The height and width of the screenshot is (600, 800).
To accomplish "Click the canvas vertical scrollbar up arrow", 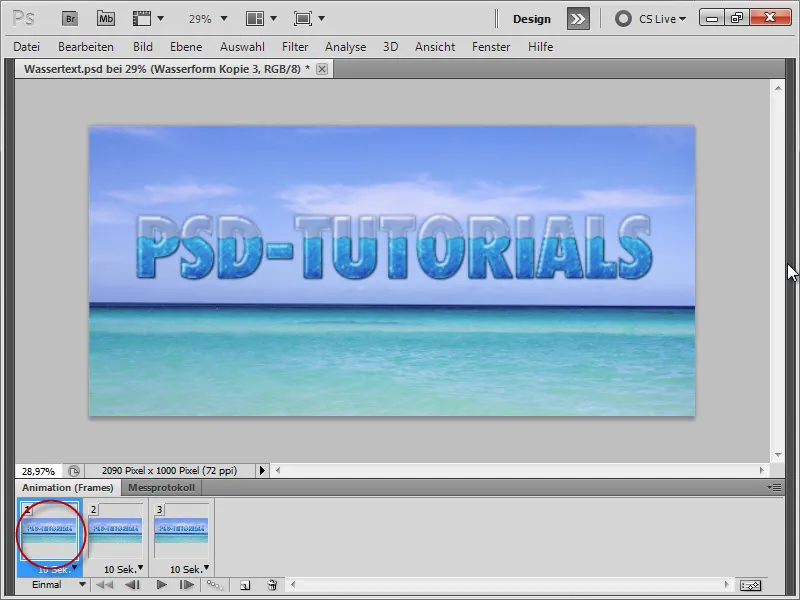I will [x=778, y=88].
